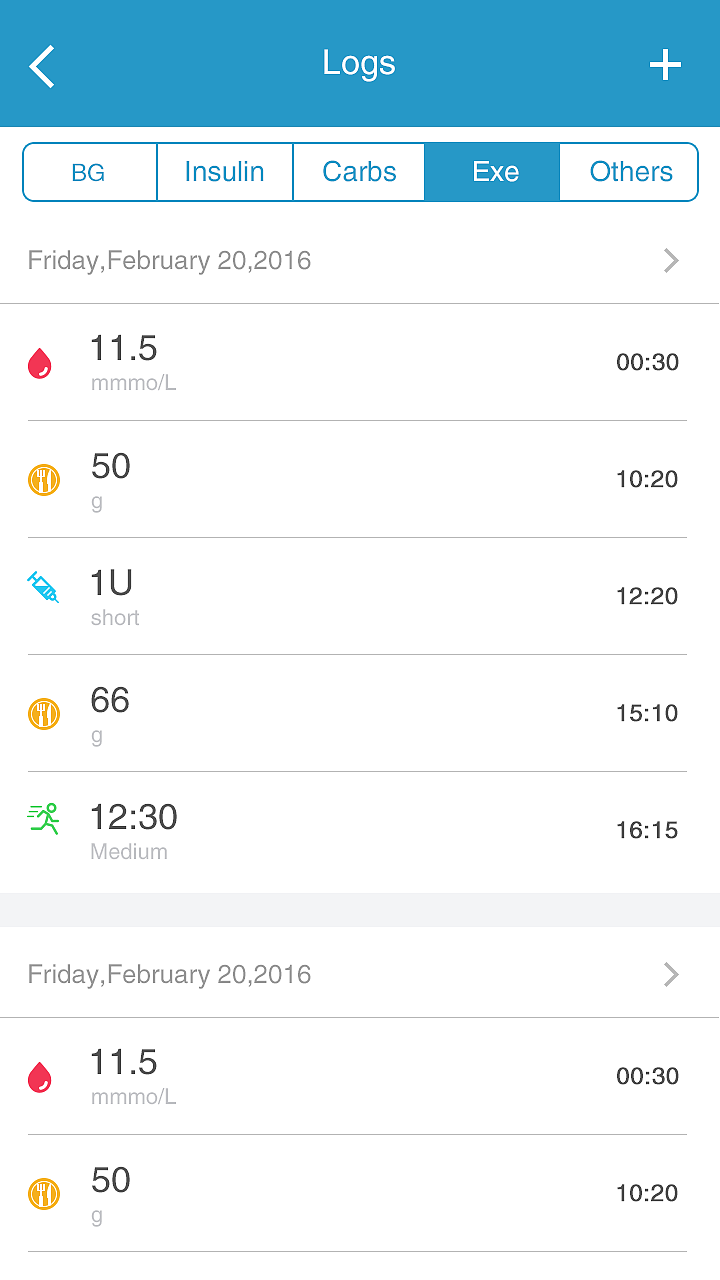Select the Exe tab
This screenshot has width=720, height=1280.
[x=495, y=172]
